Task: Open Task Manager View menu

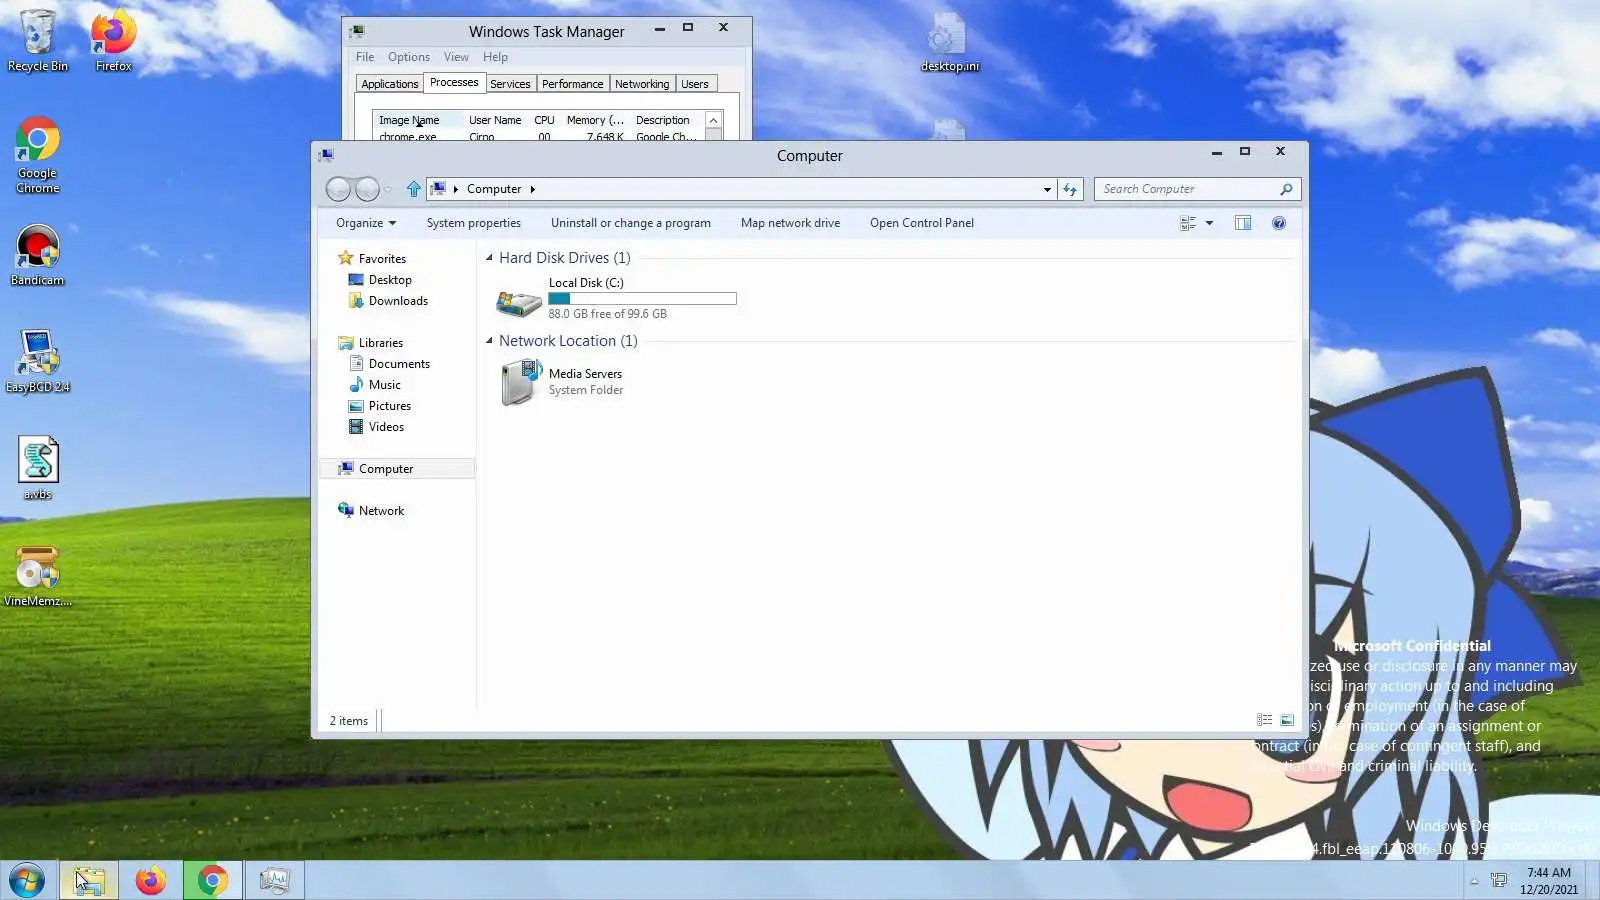Action: [456, 57]
